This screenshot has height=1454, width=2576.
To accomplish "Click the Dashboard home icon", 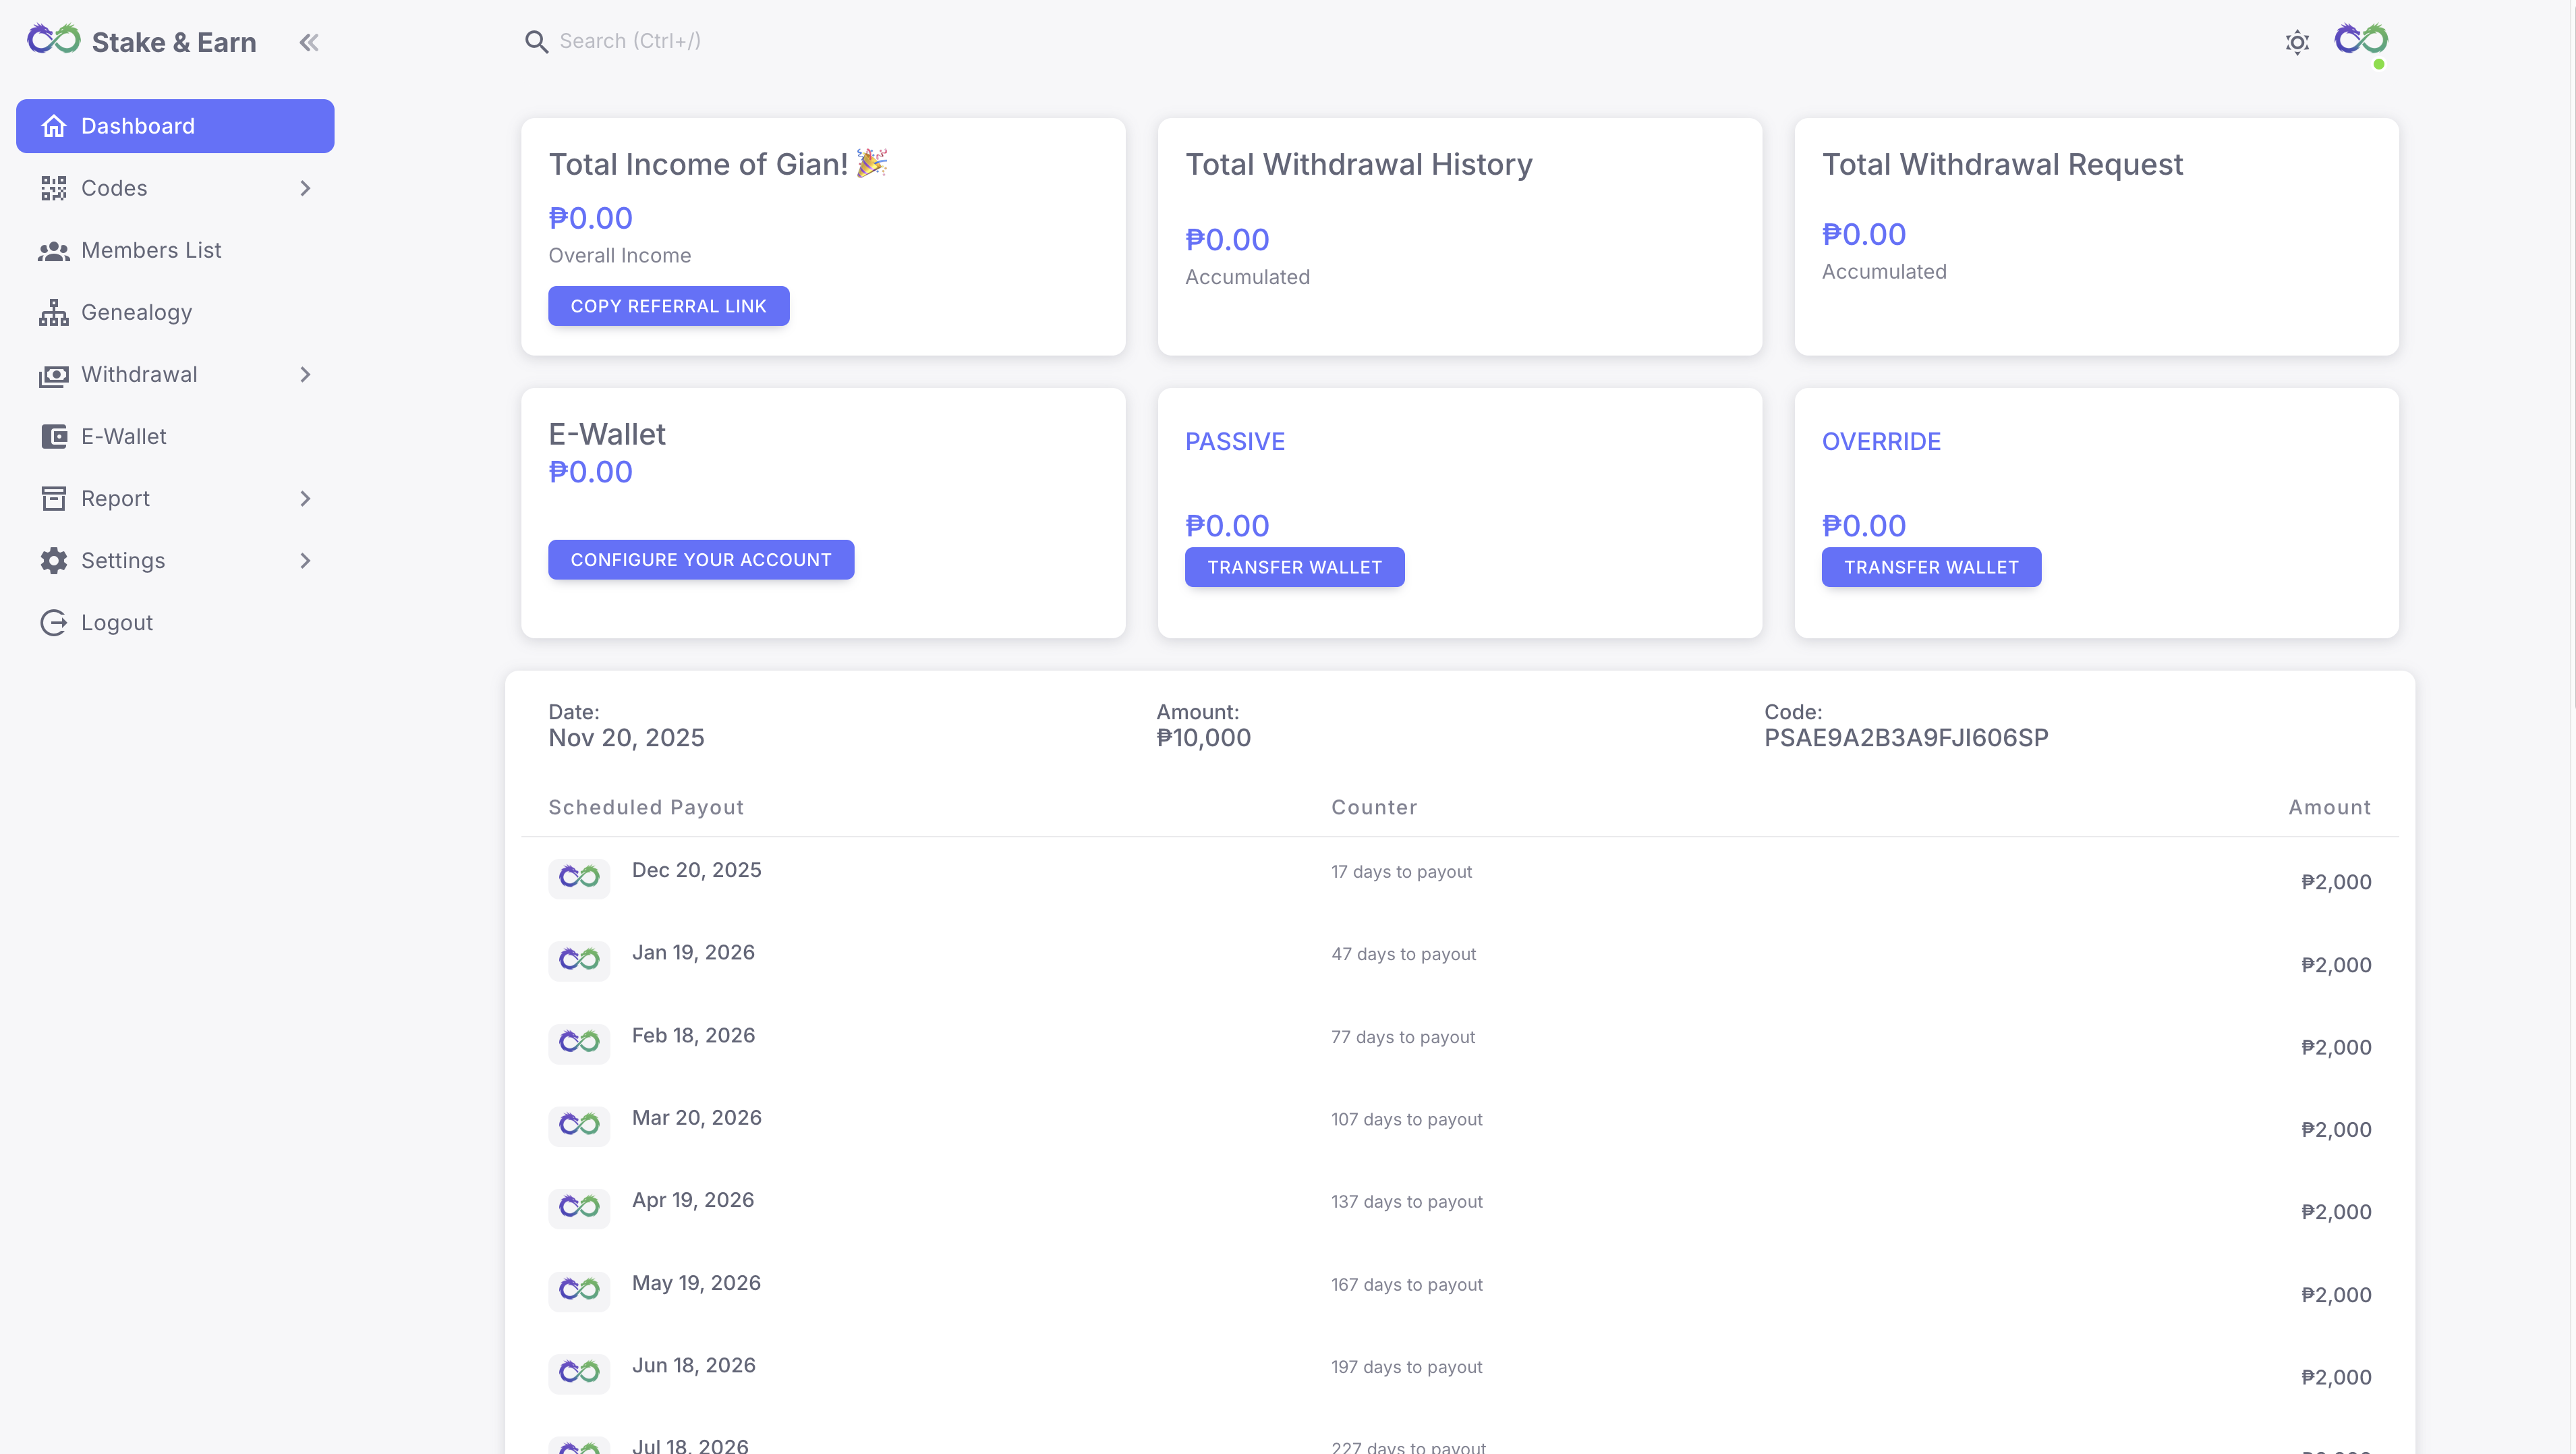I will (54, 126).
